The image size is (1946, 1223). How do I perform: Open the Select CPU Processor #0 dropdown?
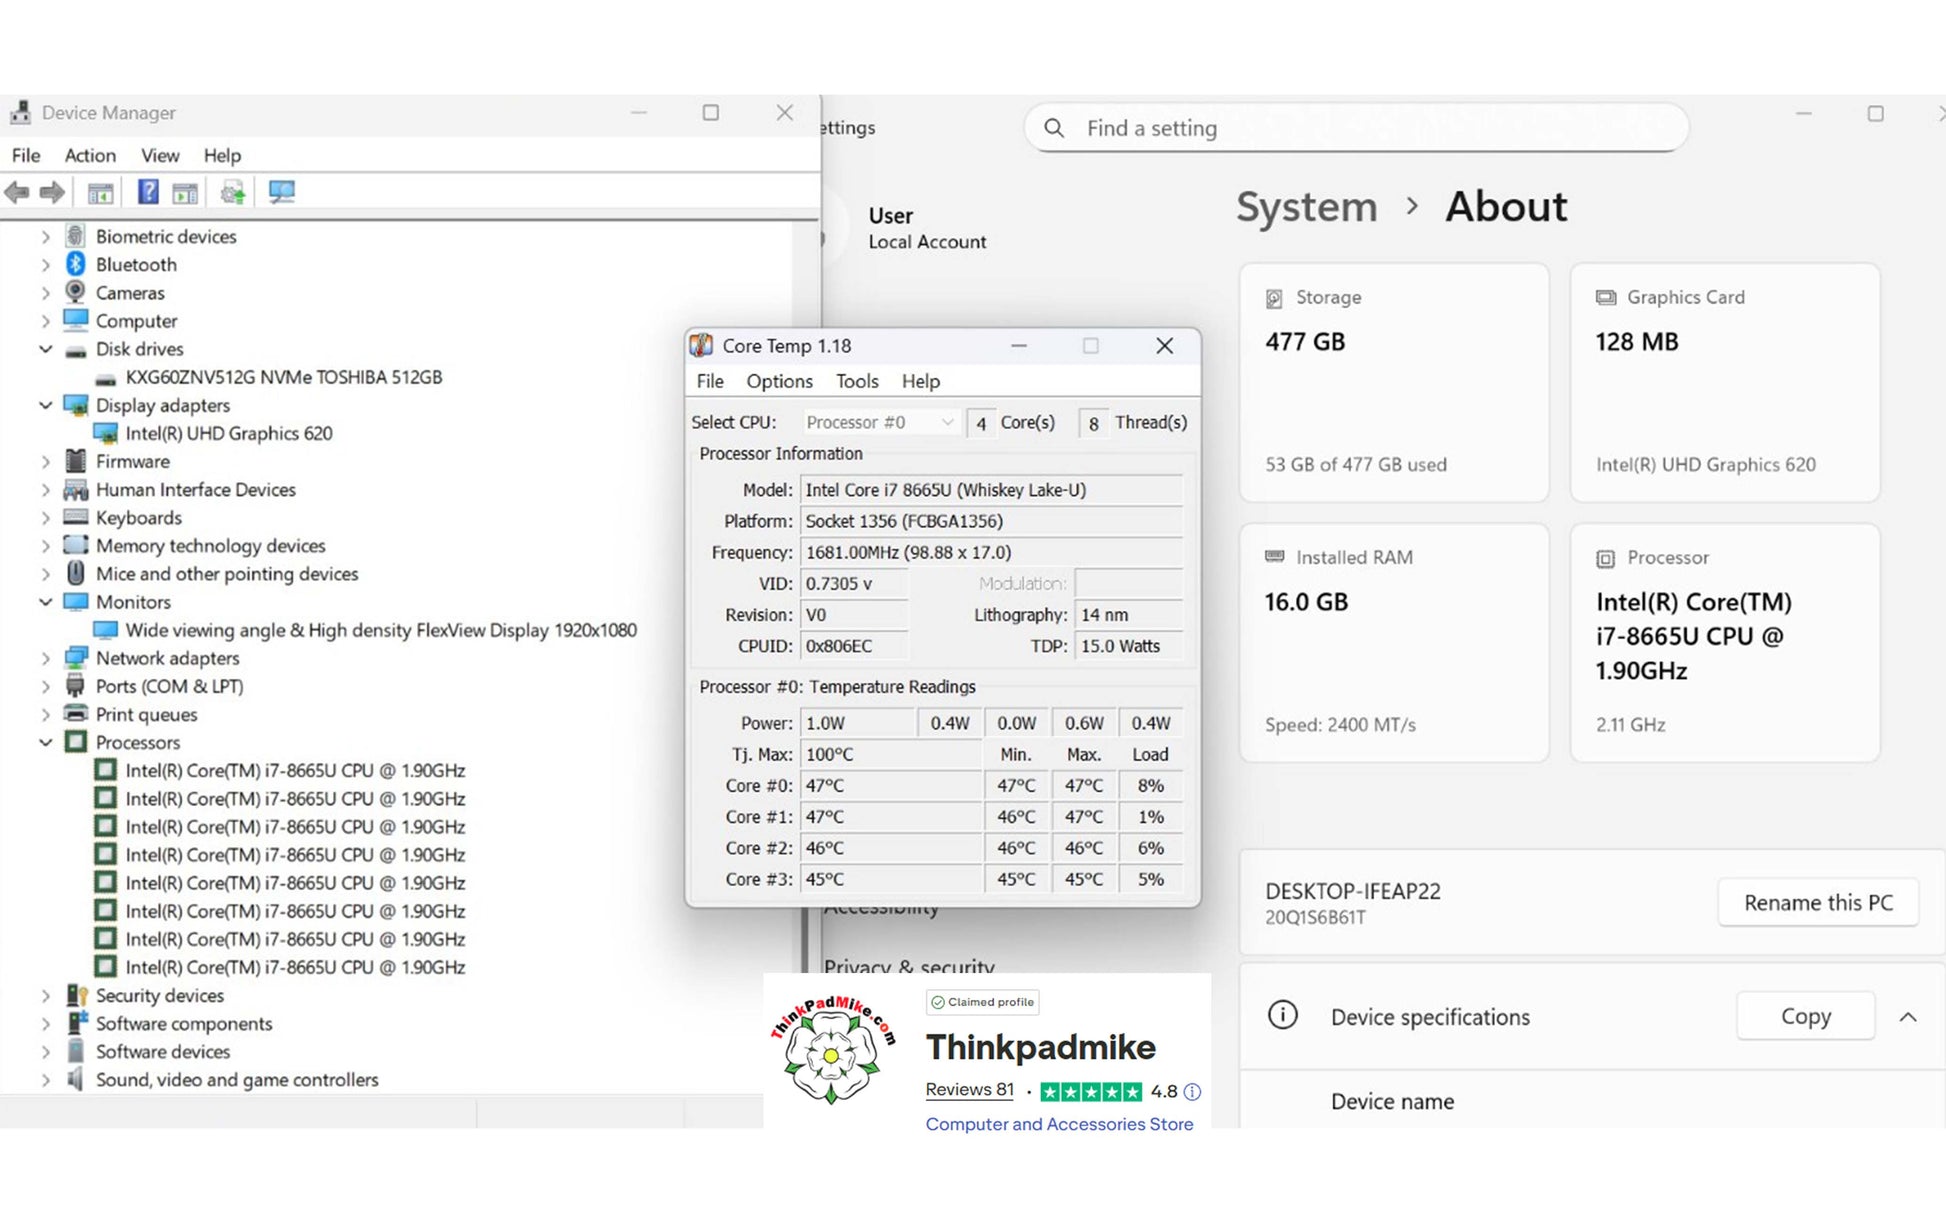coord(880,422)
